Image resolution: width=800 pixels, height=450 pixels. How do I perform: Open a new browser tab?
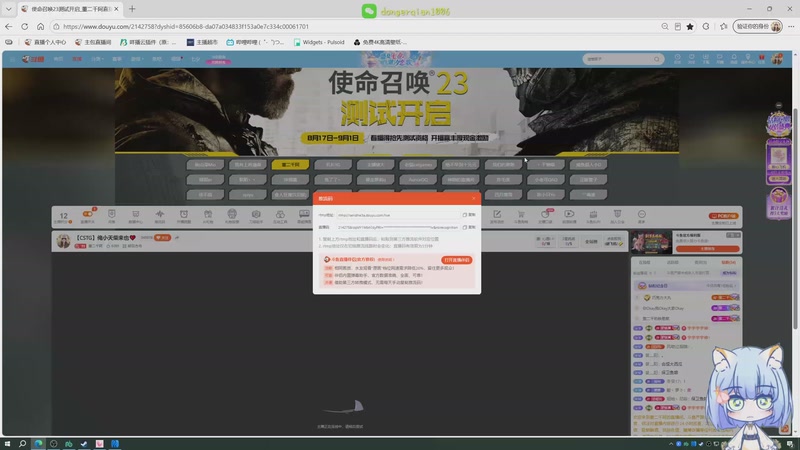(x=132, y=9)
